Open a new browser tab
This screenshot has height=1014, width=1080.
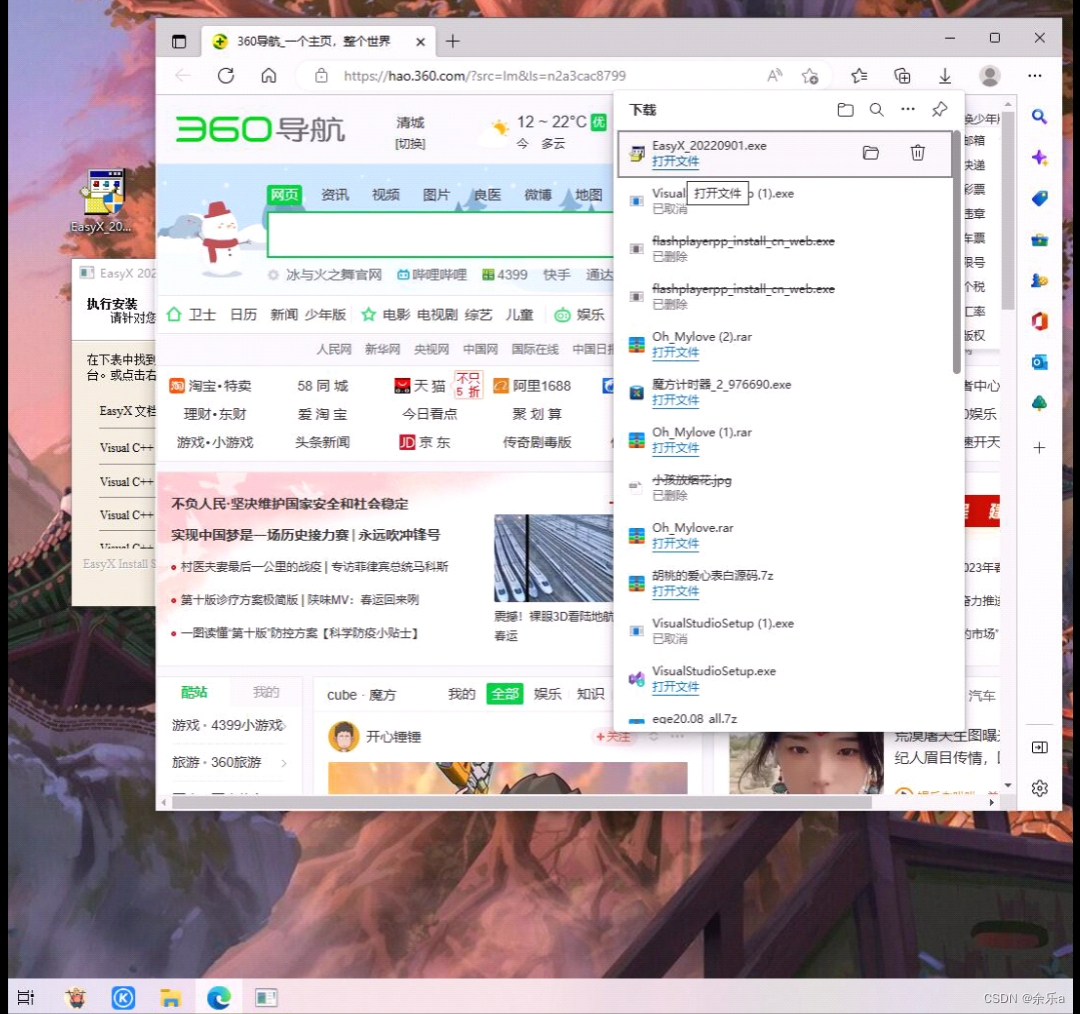click(x=453, y=41)
